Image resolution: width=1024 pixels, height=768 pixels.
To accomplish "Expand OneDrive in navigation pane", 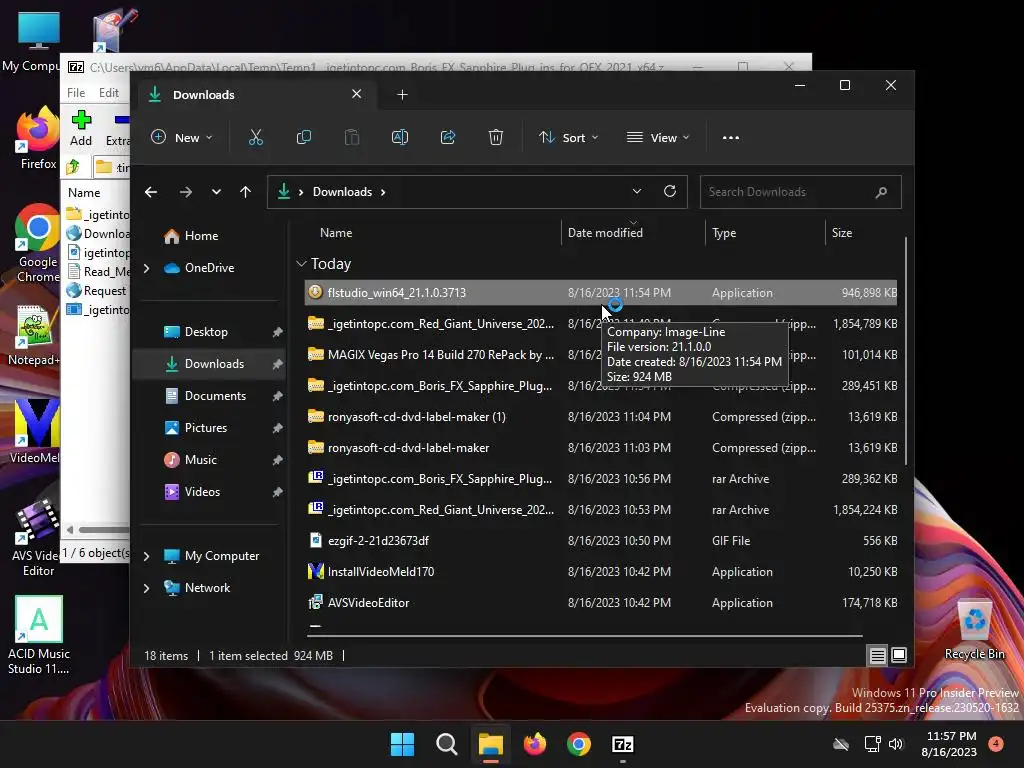I will [146, 268].
